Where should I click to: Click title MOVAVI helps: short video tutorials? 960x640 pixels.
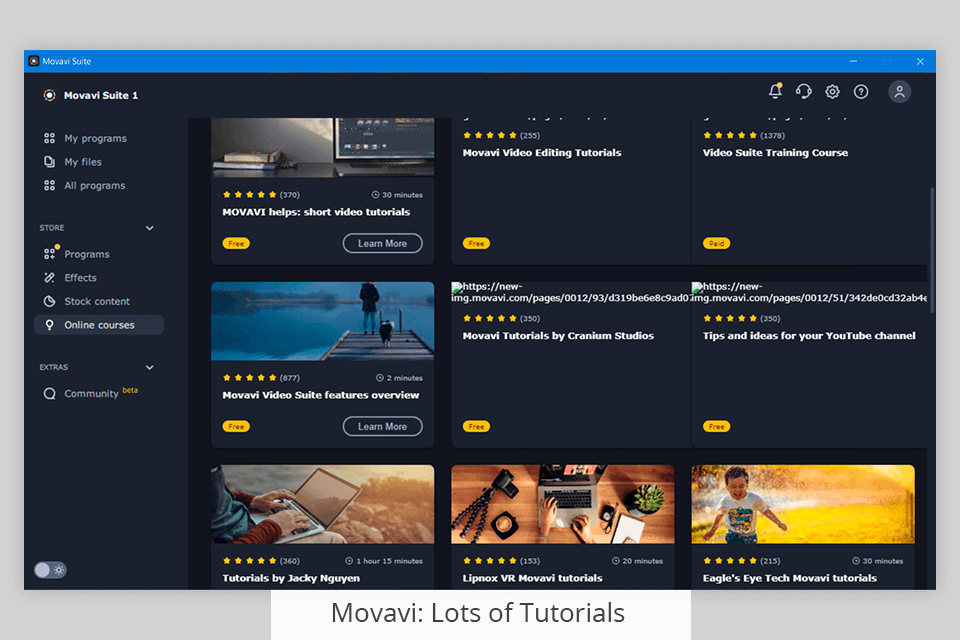click(x=316, y=212)
